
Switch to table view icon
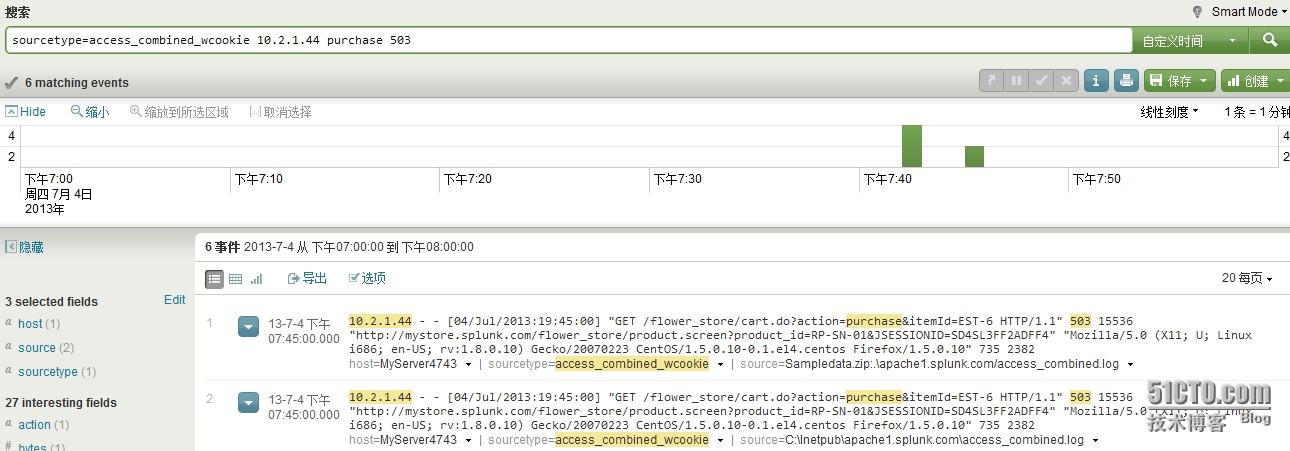(236, 279)
